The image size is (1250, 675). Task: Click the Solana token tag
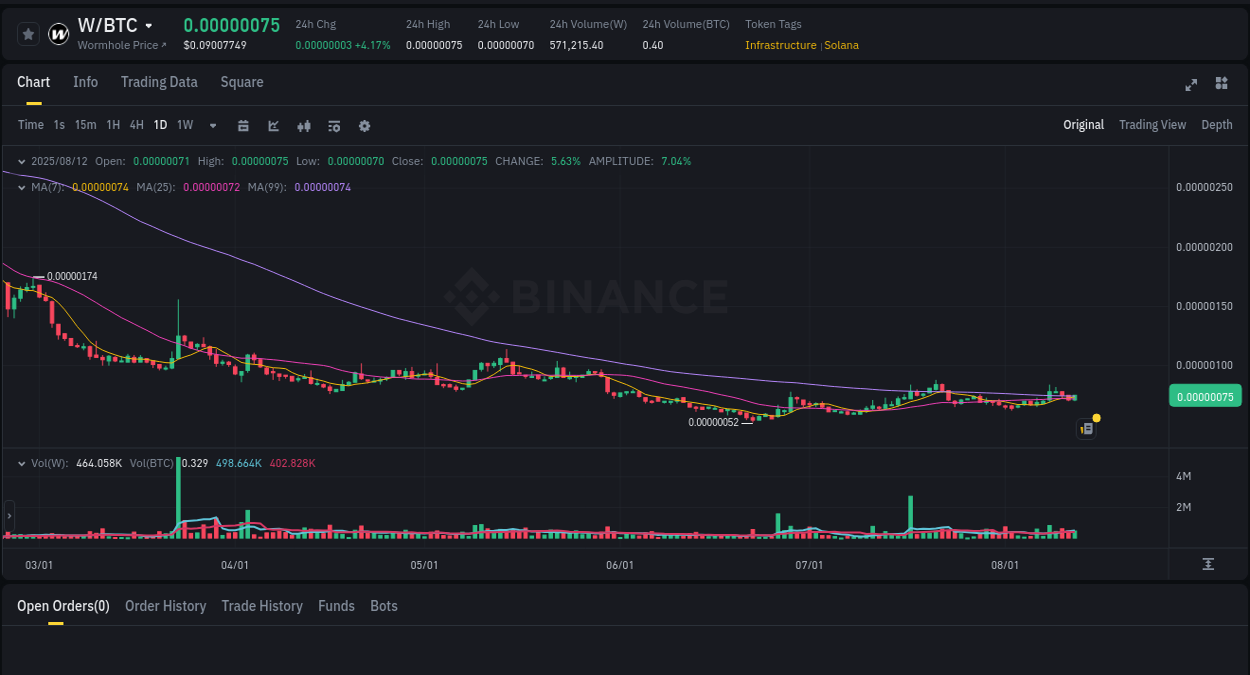point(841,45)
